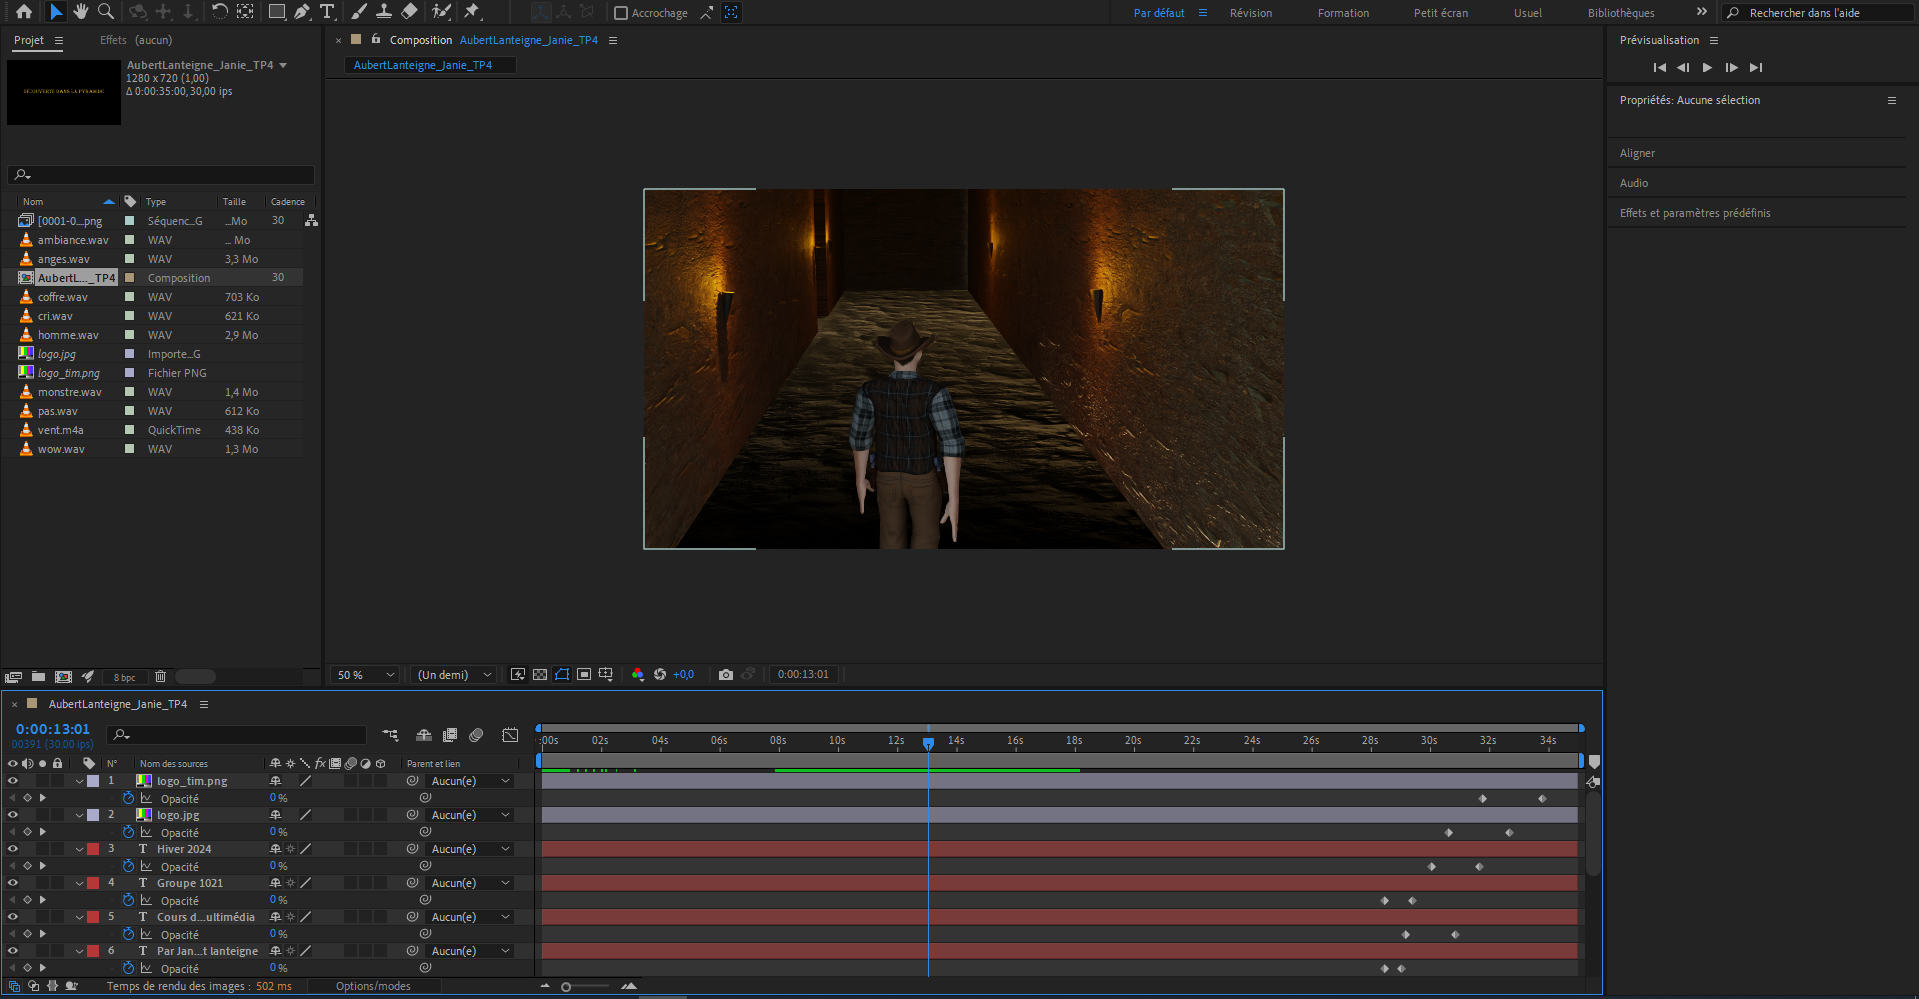Open the 50 % magnification dropdown
The width and height of the screenshot is (1919, 999).
pyautogui.click(x=365, y=675)
